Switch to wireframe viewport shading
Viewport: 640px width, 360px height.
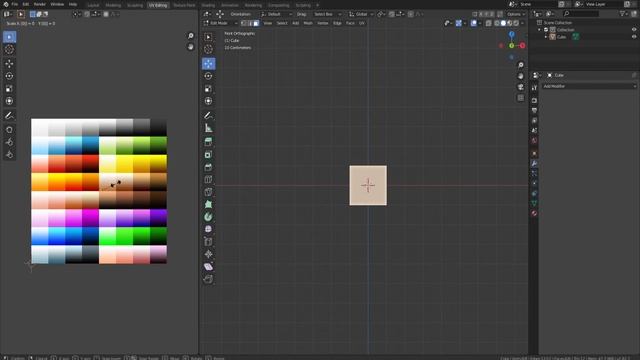[x=497, y=23]
